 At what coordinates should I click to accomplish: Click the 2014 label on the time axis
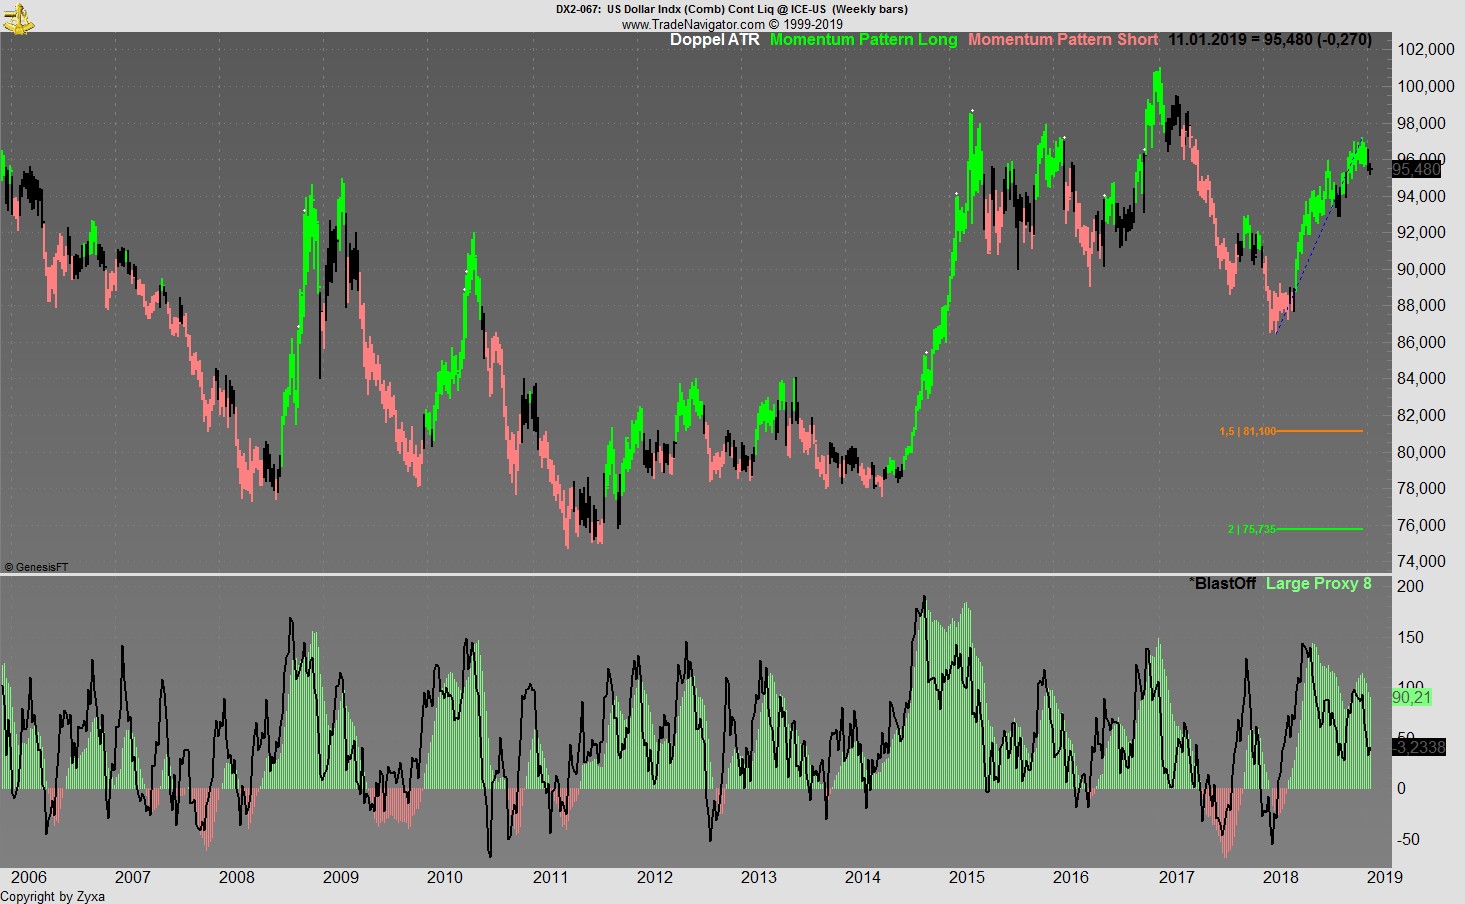[x=862, y=877]
